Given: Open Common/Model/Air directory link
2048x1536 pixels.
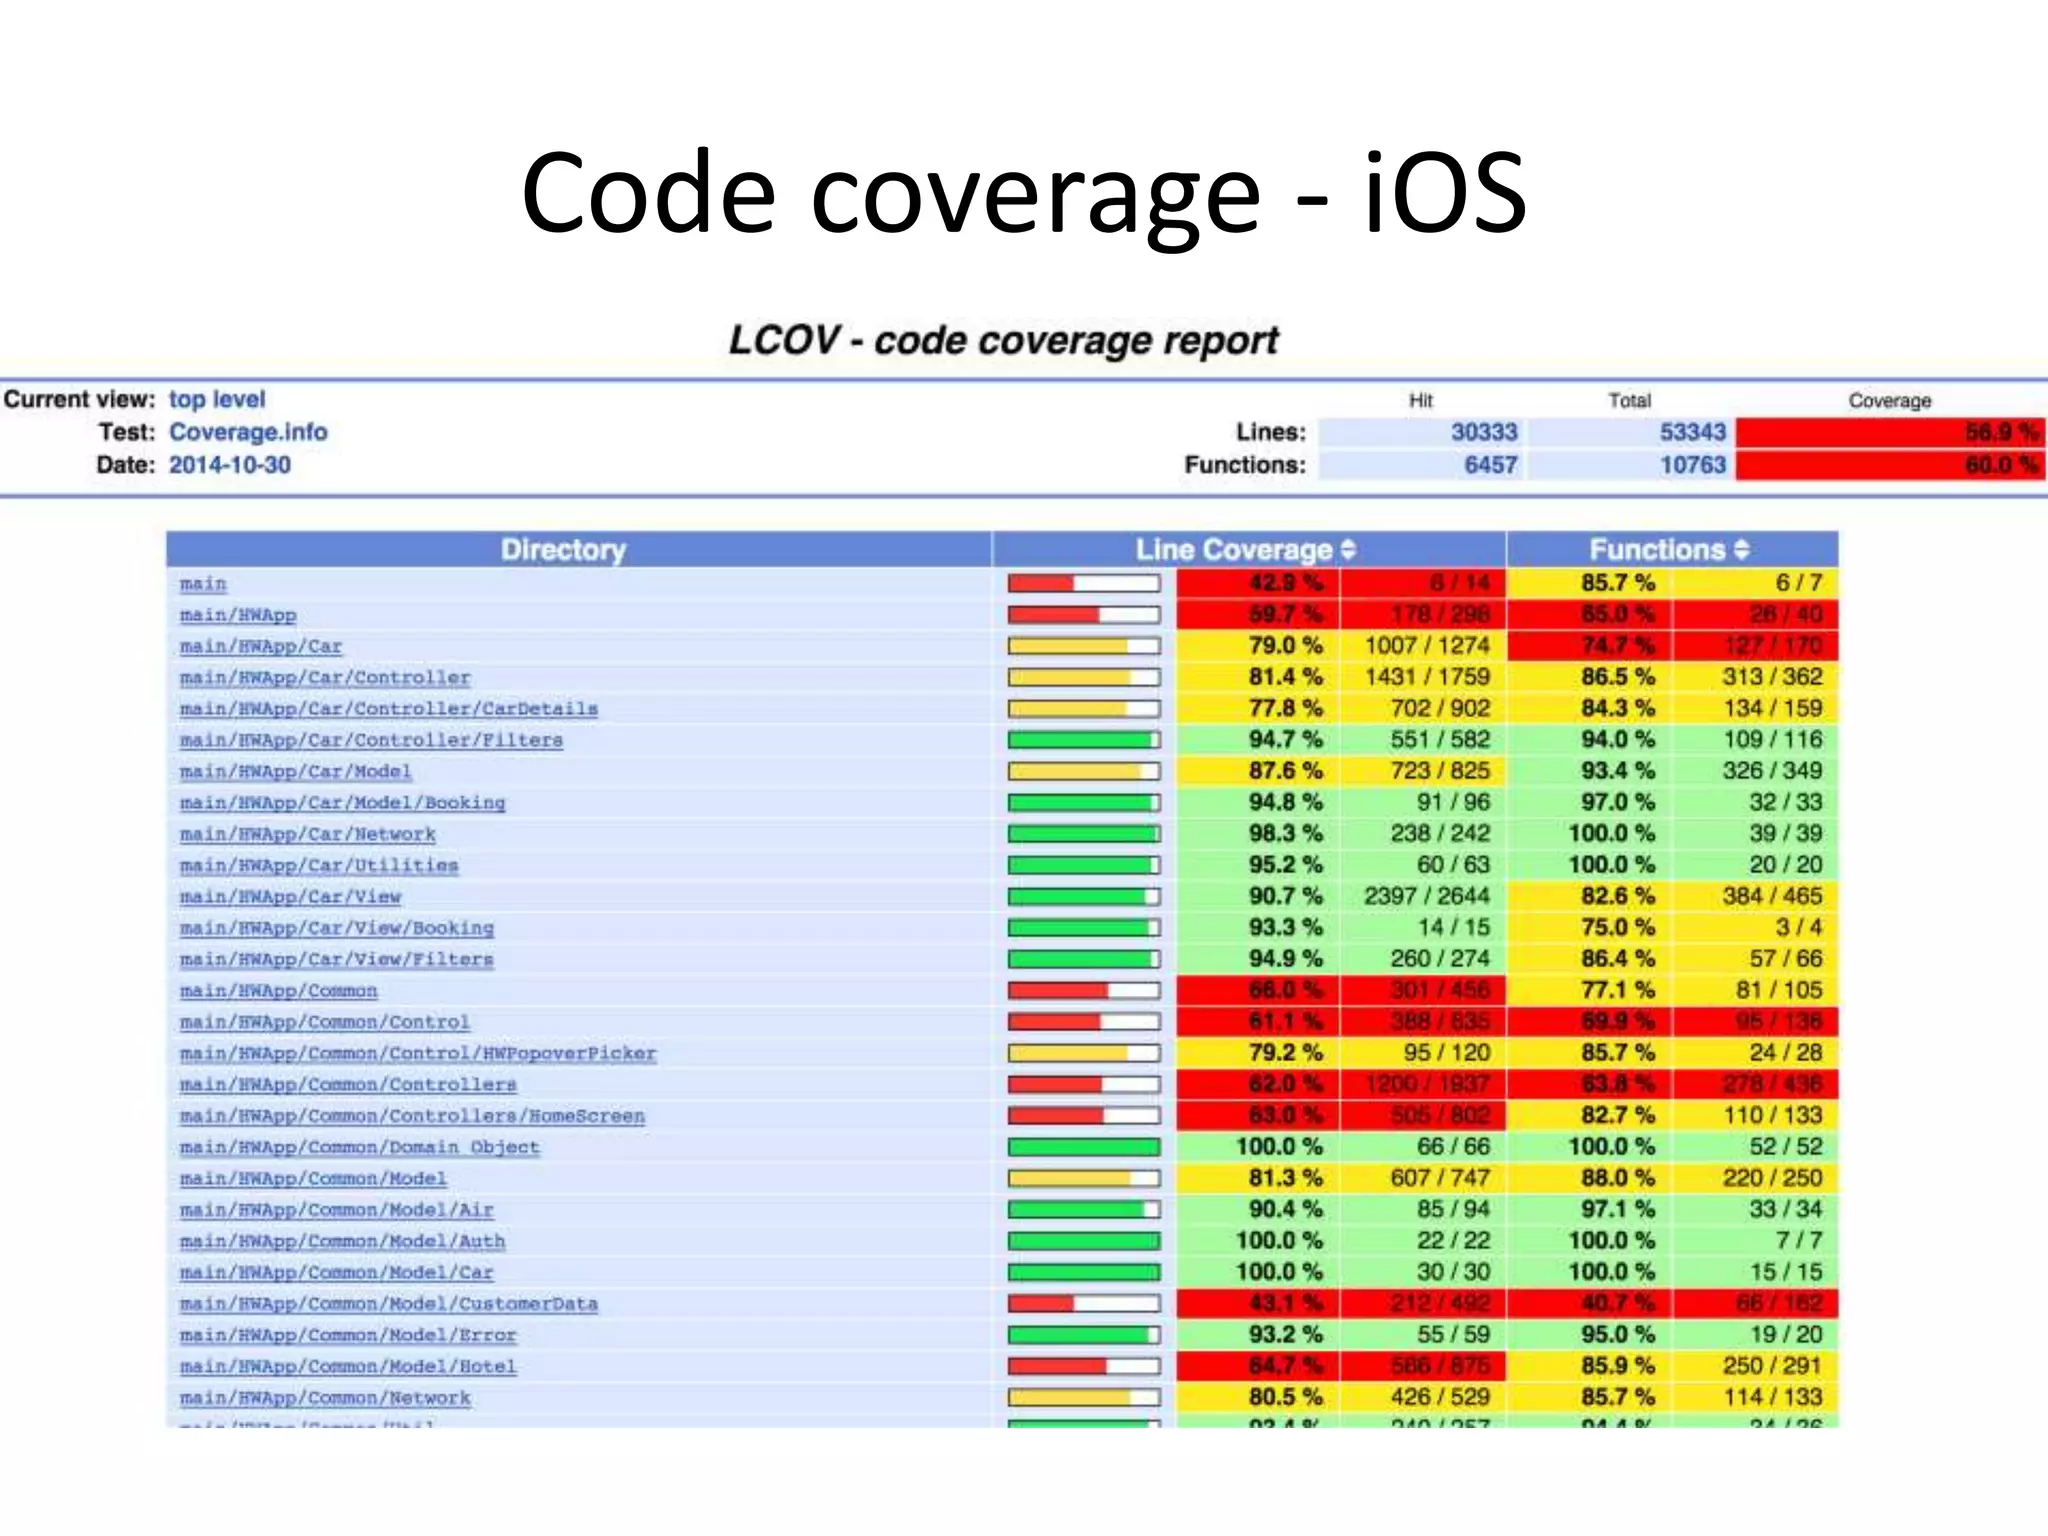Looking at the screenshot, I should (337, 1209).
